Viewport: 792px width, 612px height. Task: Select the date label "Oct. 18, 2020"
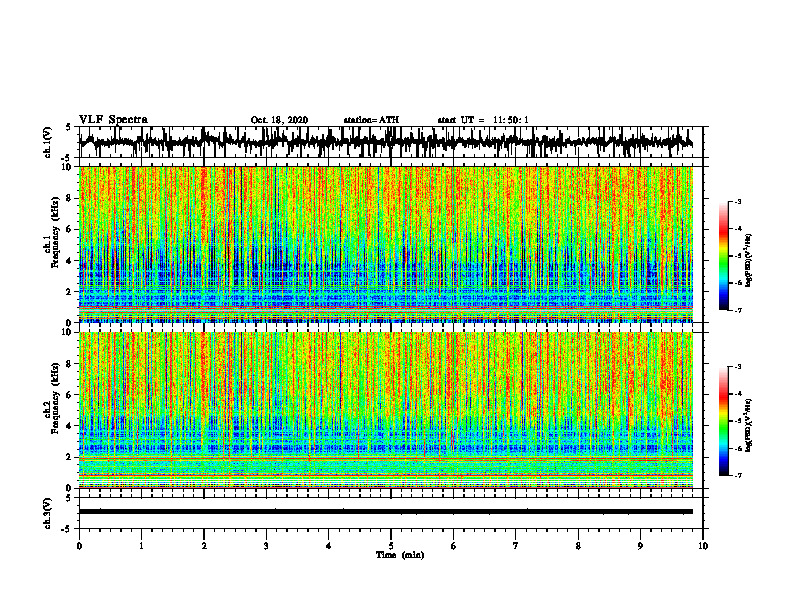pos(279,120)
